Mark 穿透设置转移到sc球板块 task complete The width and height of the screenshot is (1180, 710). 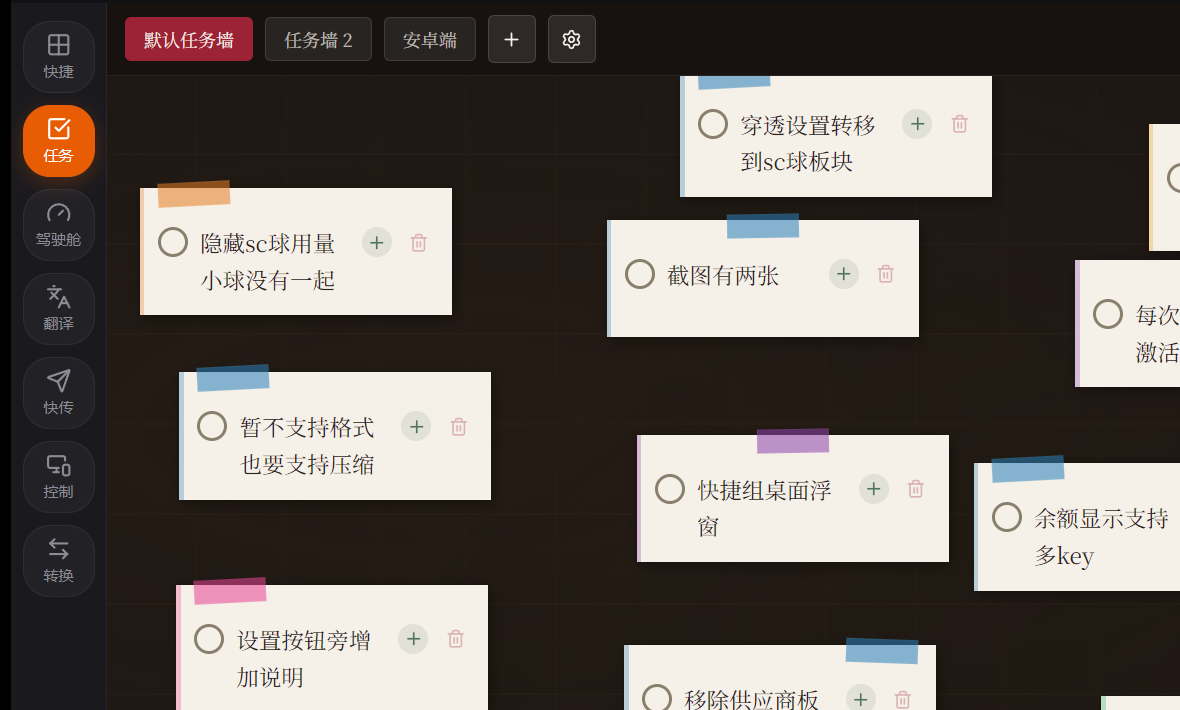pos(713,124)
